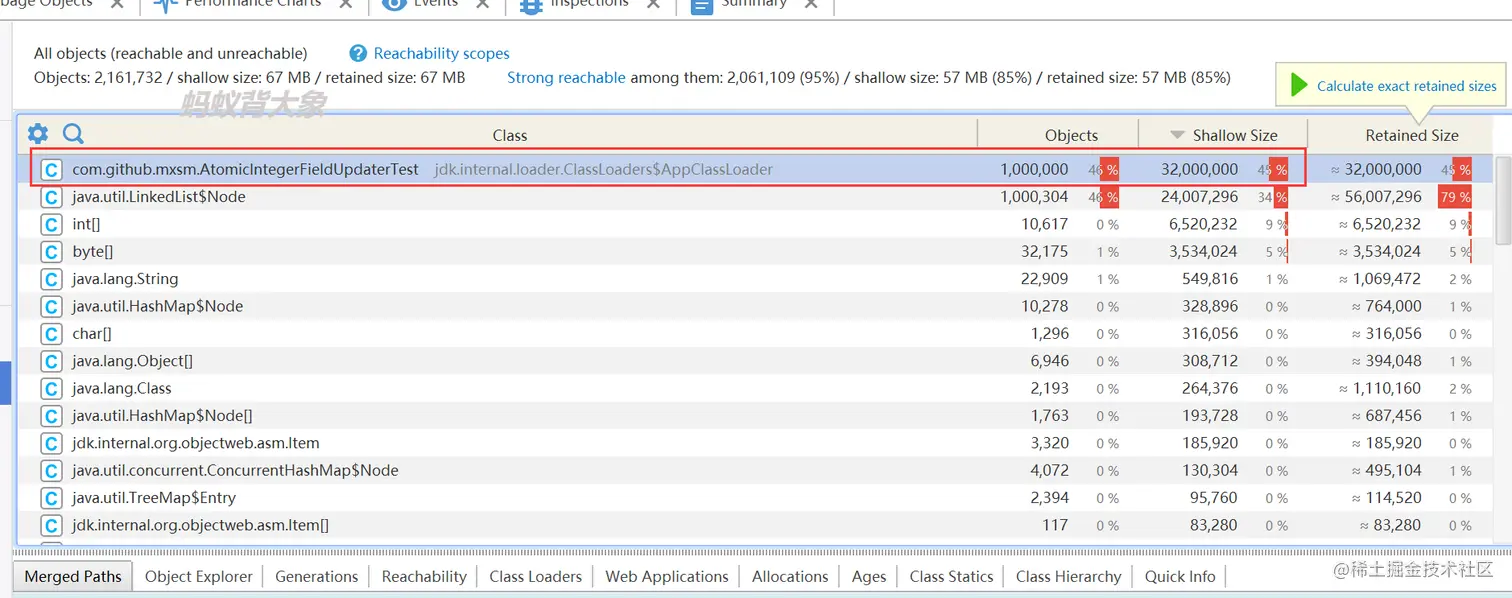This screenshot has height=598, width=1512.
Task: Close the Summary tab
Action: click(x=811, y=4)
